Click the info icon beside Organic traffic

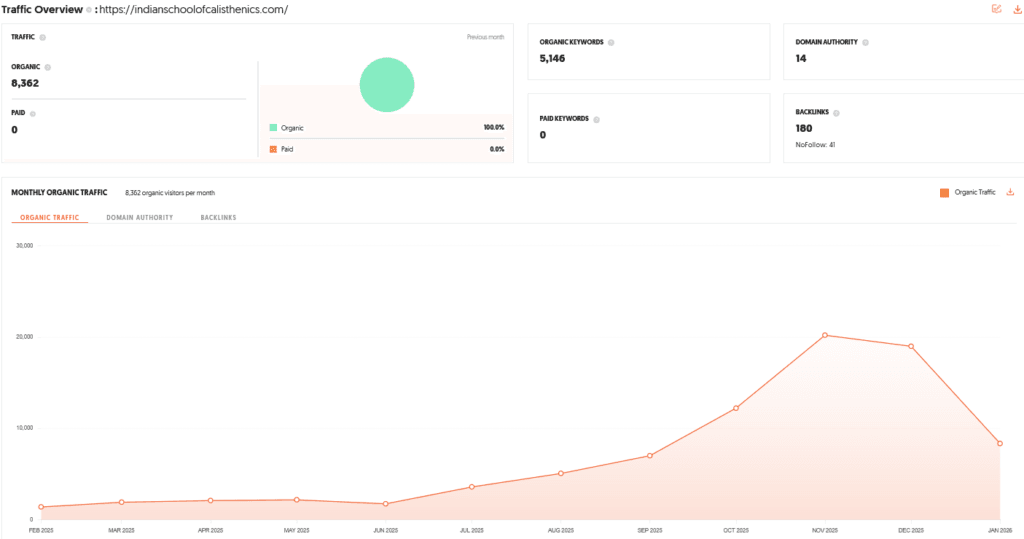tap(47, 67)
